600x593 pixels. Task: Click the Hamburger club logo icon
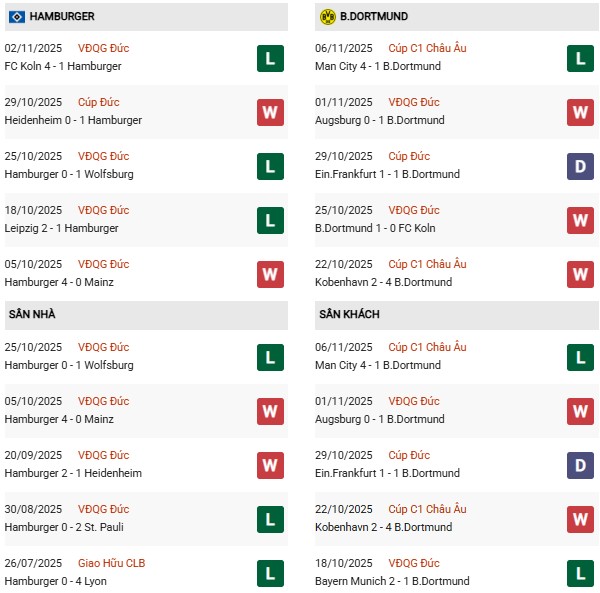tap(16, 17)
